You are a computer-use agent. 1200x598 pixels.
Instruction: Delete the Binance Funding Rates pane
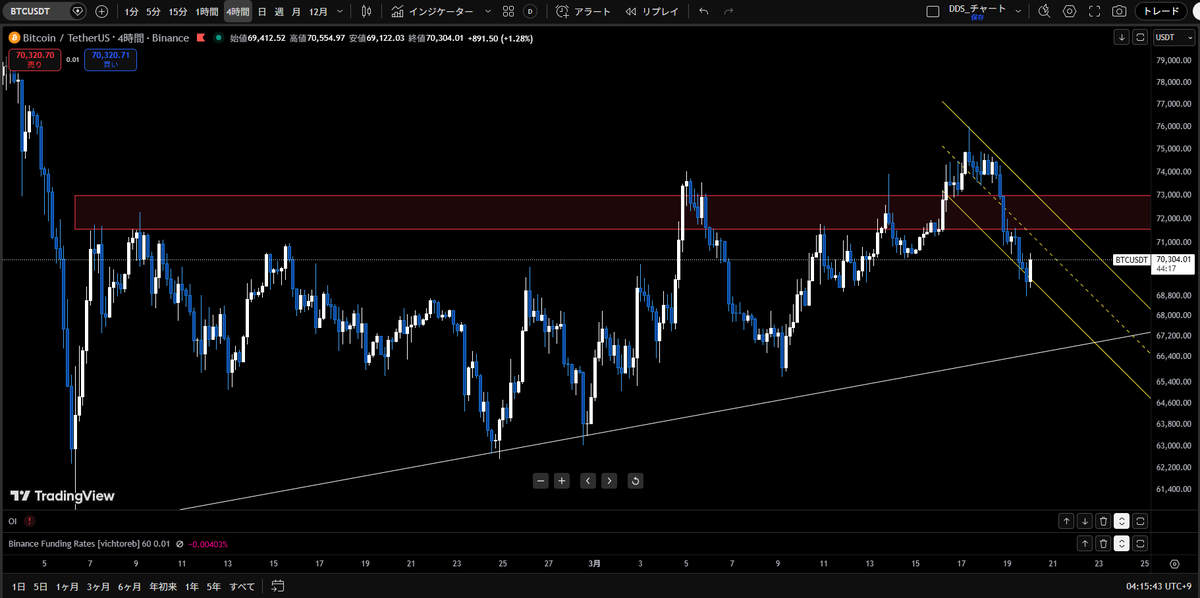1103,543
